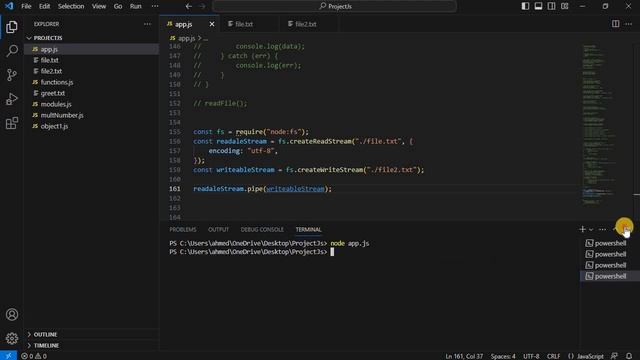Open the Customize Layout icon

(x=564, y=6)
